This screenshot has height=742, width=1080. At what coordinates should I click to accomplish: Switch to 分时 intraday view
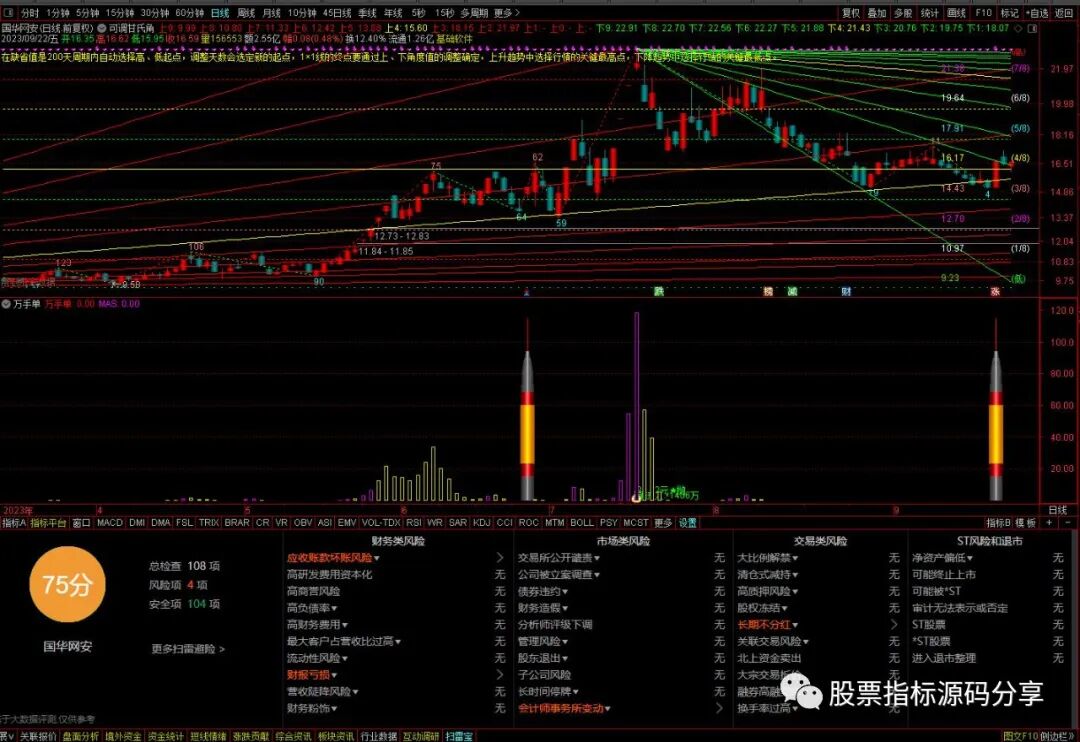30,13
